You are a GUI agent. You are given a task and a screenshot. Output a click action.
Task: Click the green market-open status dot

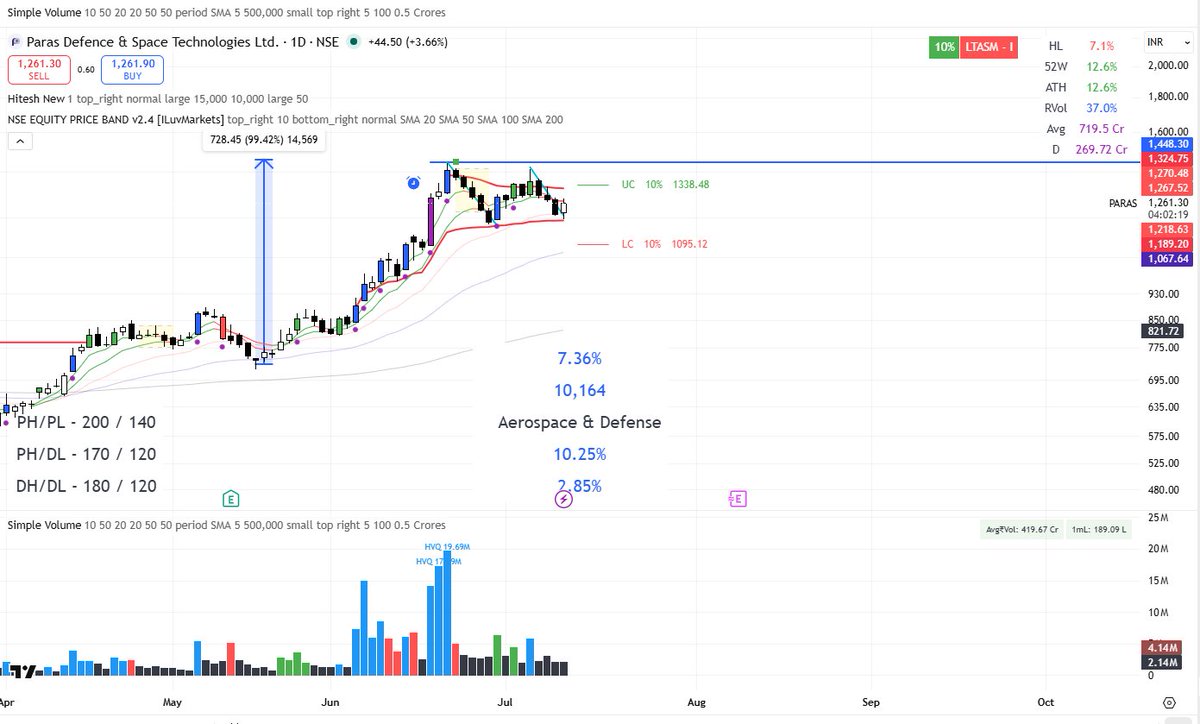(x=354, y=42)
